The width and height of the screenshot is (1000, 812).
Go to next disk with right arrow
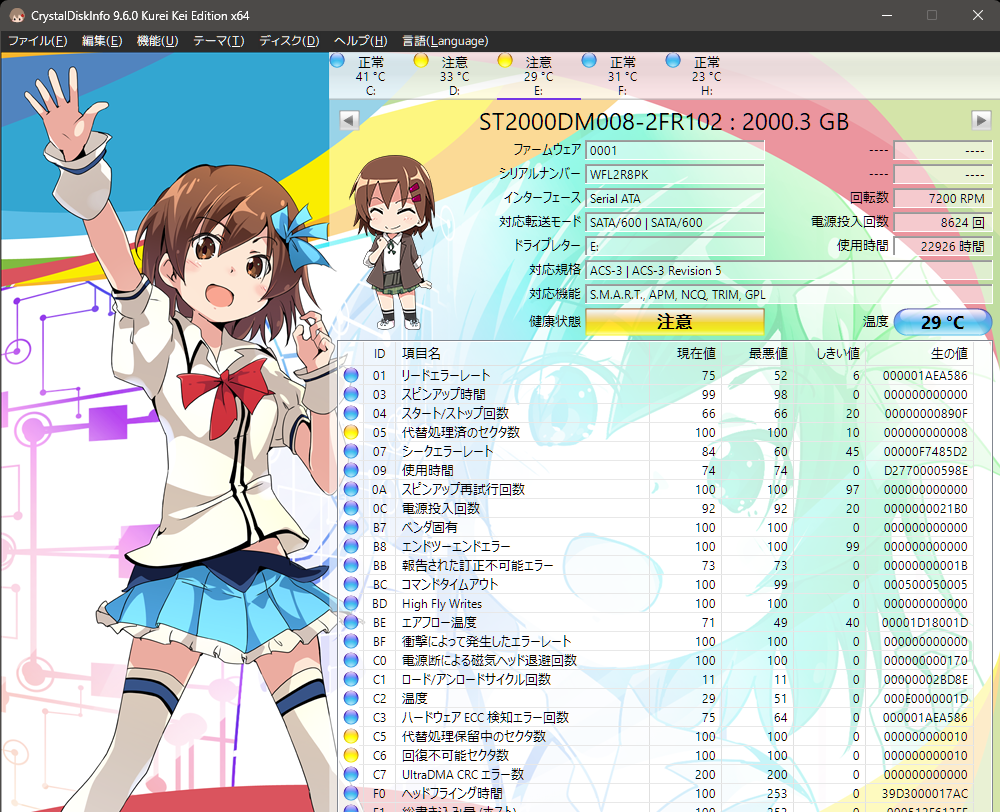pos(981,120)
